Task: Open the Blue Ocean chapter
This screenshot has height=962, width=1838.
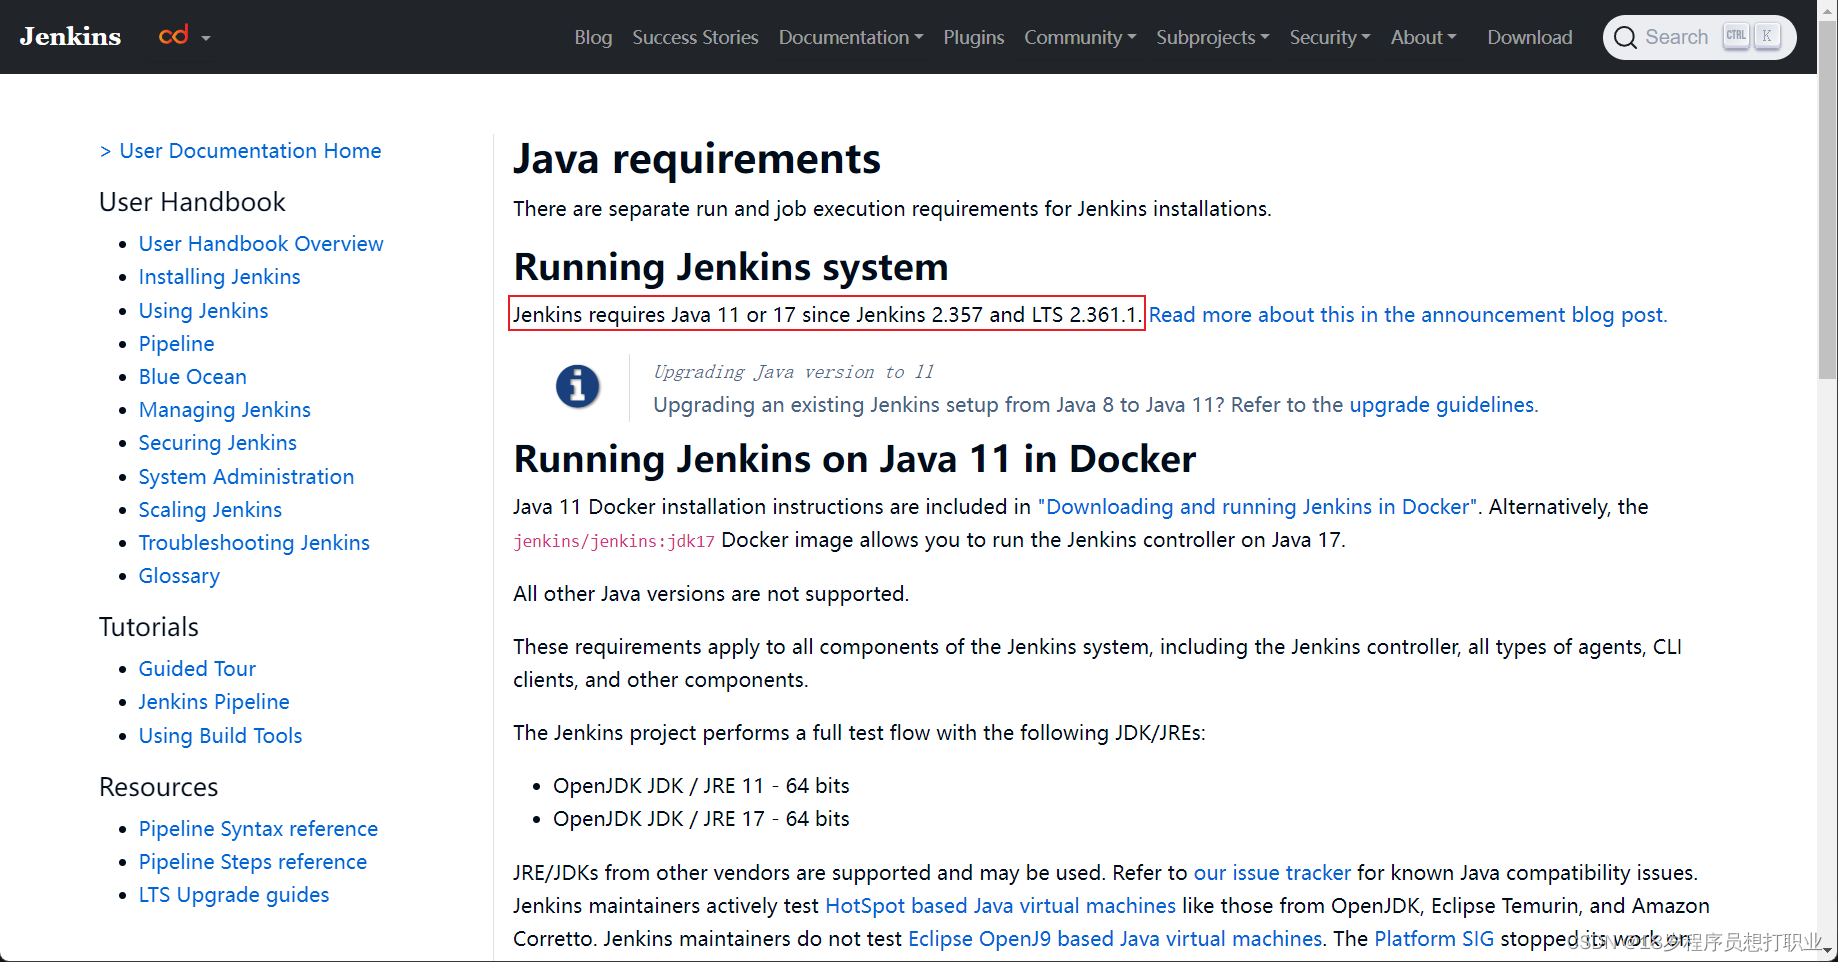Action: (192, 377)
